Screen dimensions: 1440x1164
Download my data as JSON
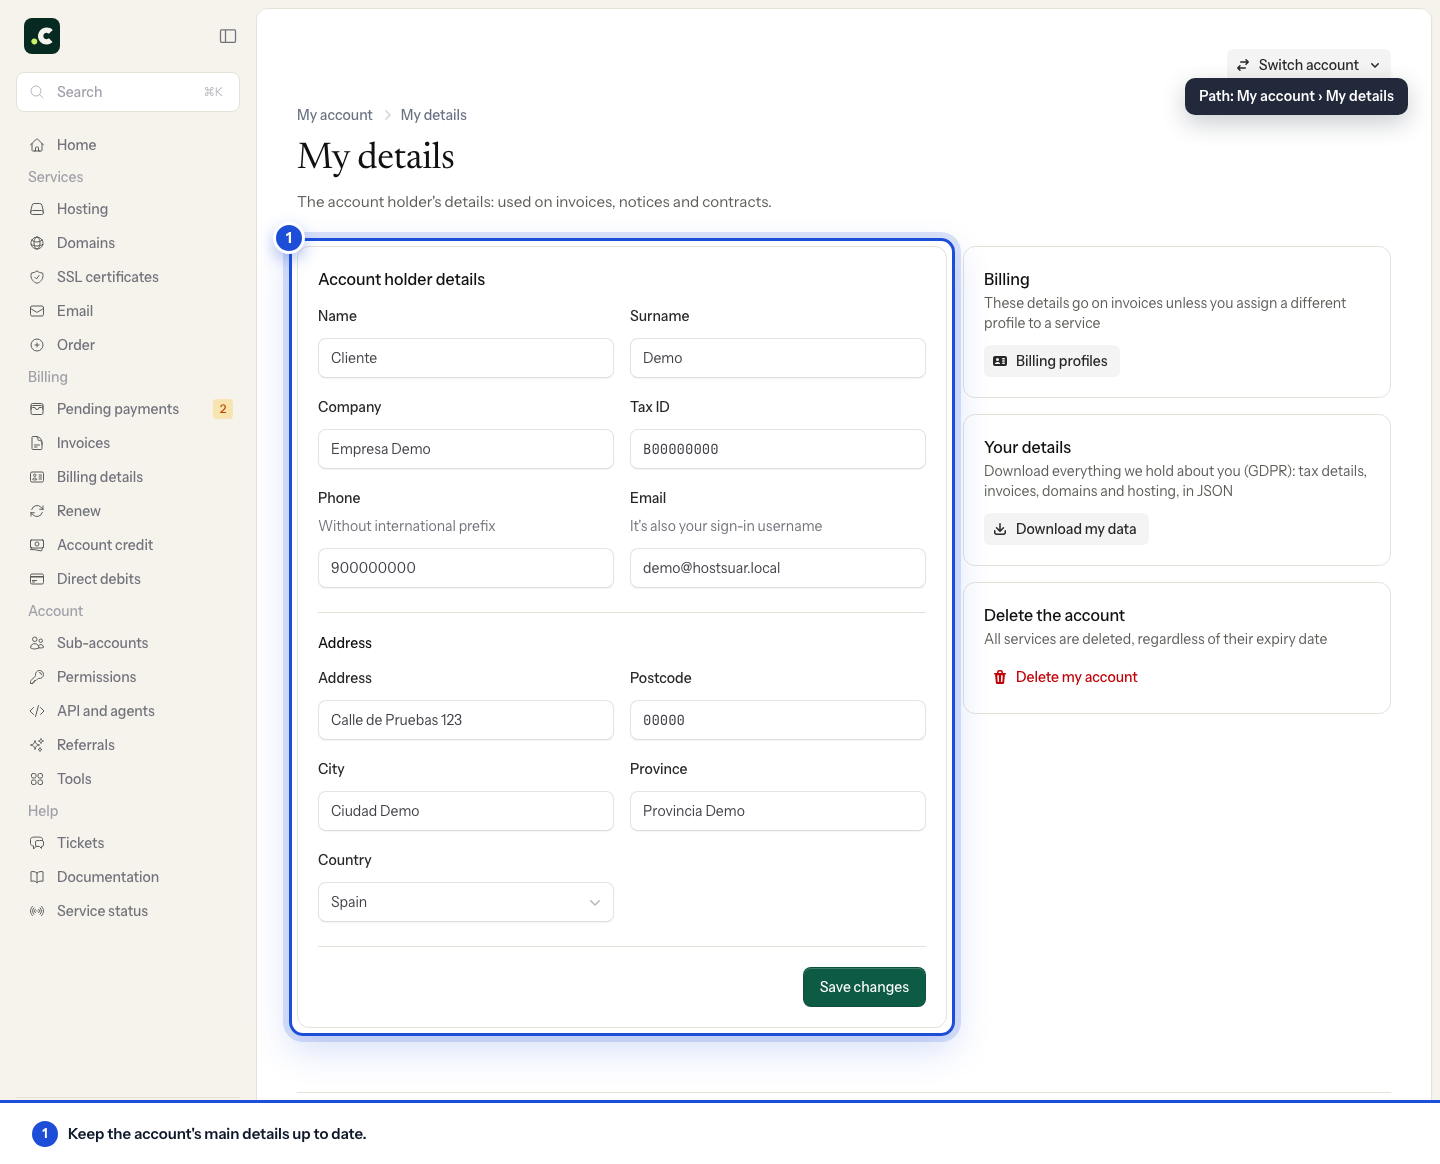tap(1066, 529)
